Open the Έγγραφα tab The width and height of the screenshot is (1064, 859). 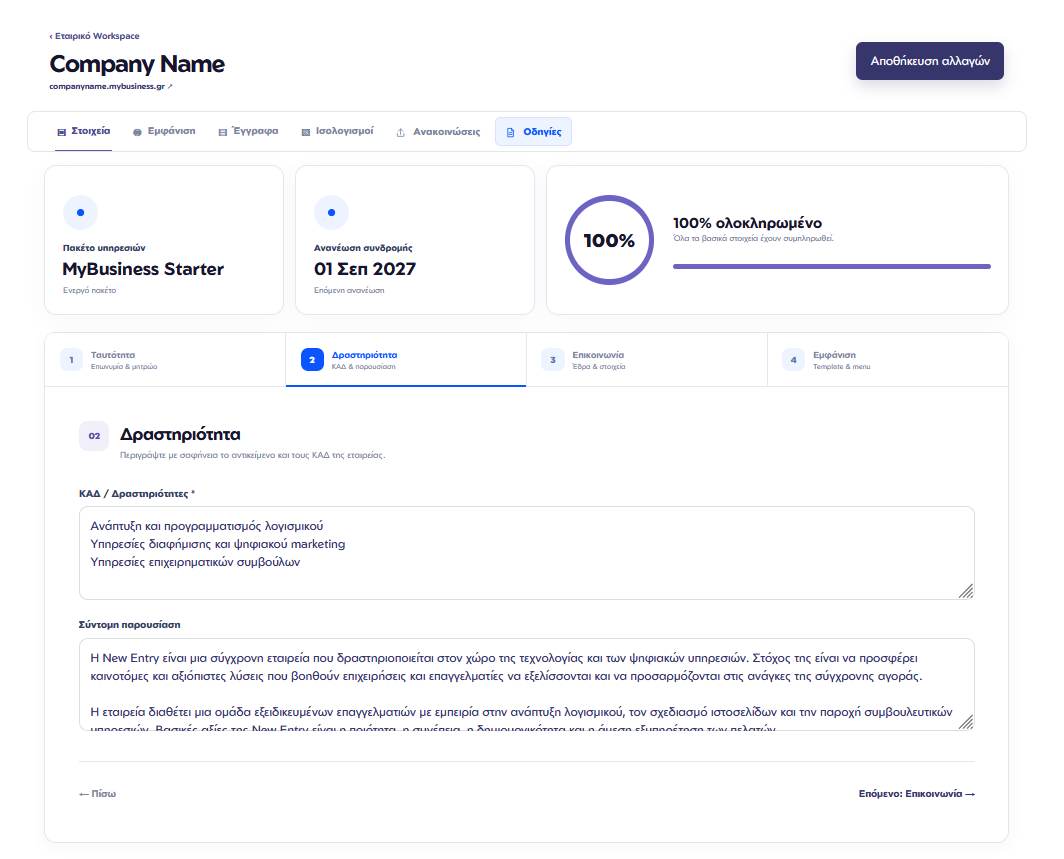coord(248,132)
